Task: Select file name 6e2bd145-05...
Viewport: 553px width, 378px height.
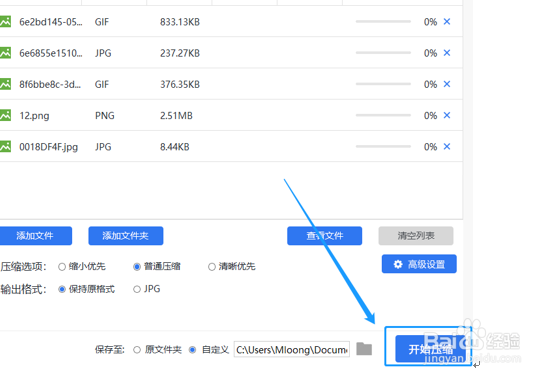Action: (x=51, y=22)
